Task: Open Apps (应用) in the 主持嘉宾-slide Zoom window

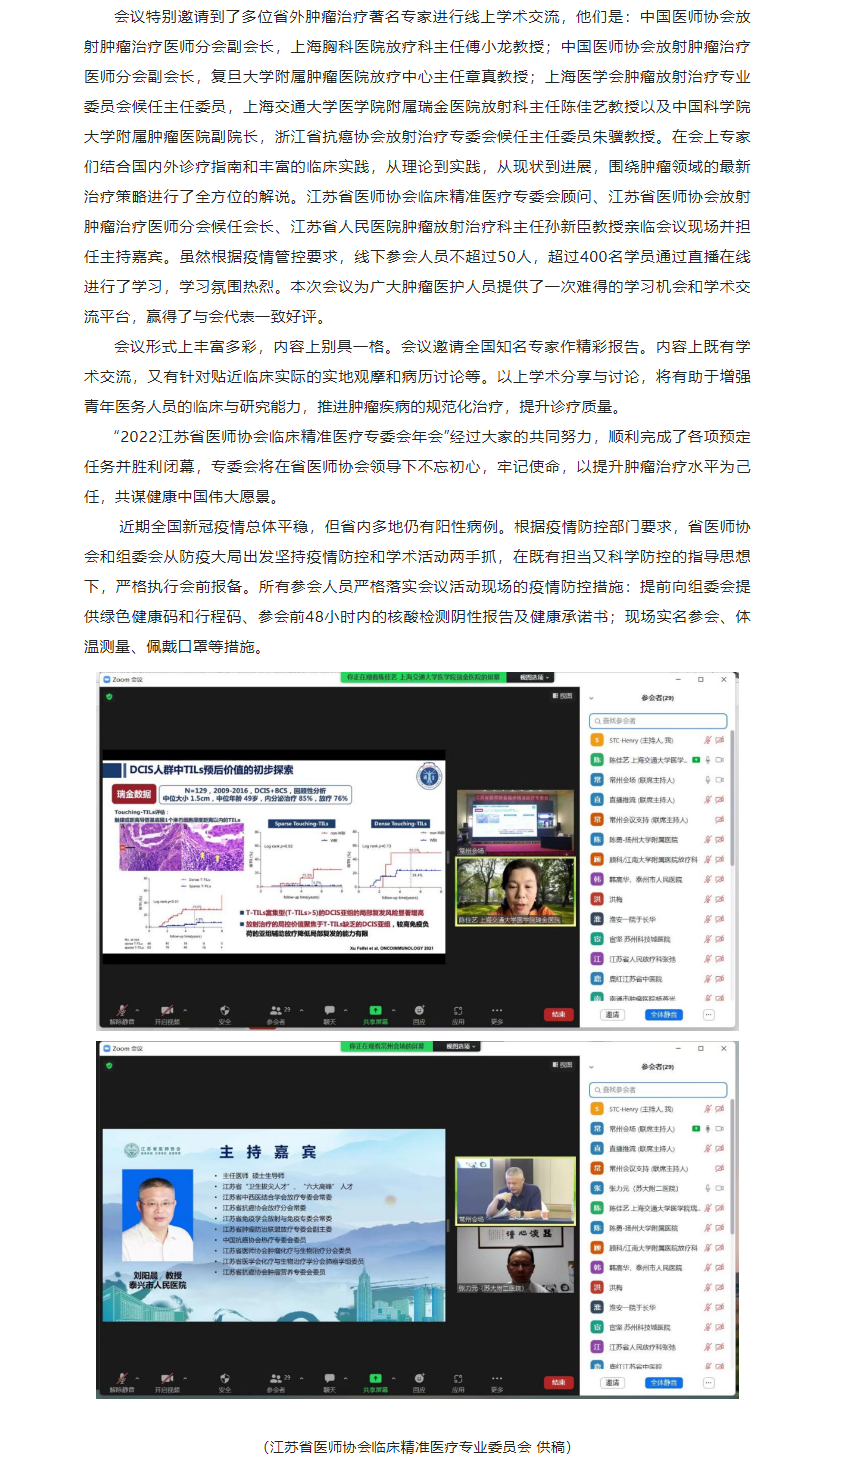Action: pyautogui.click(x=458, y=1379)
